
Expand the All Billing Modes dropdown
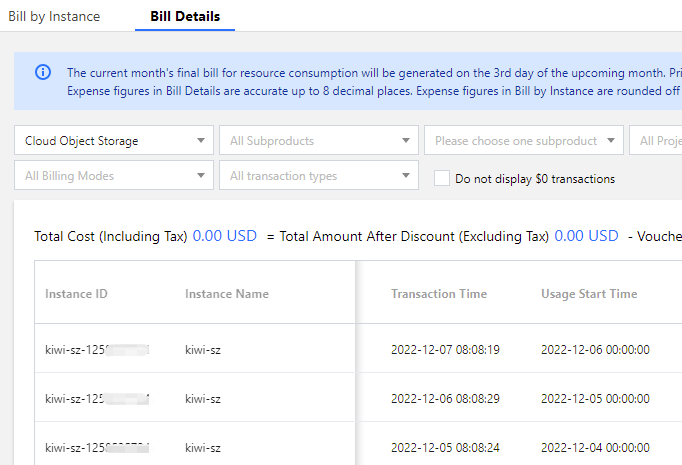click(x=114, y=176)
